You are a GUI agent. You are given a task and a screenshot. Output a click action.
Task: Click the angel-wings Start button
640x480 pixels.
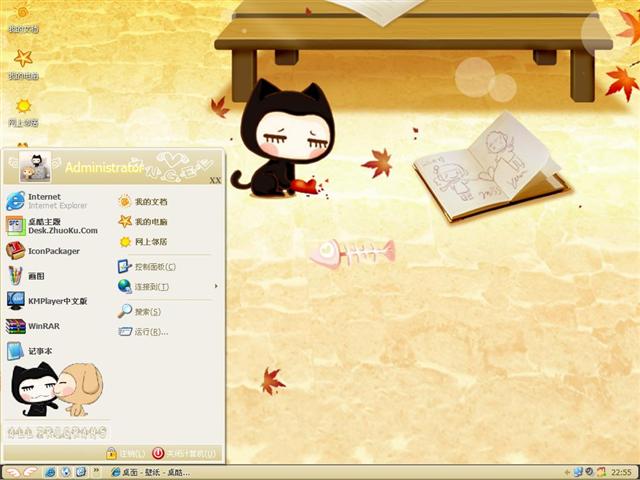[20, 472]
